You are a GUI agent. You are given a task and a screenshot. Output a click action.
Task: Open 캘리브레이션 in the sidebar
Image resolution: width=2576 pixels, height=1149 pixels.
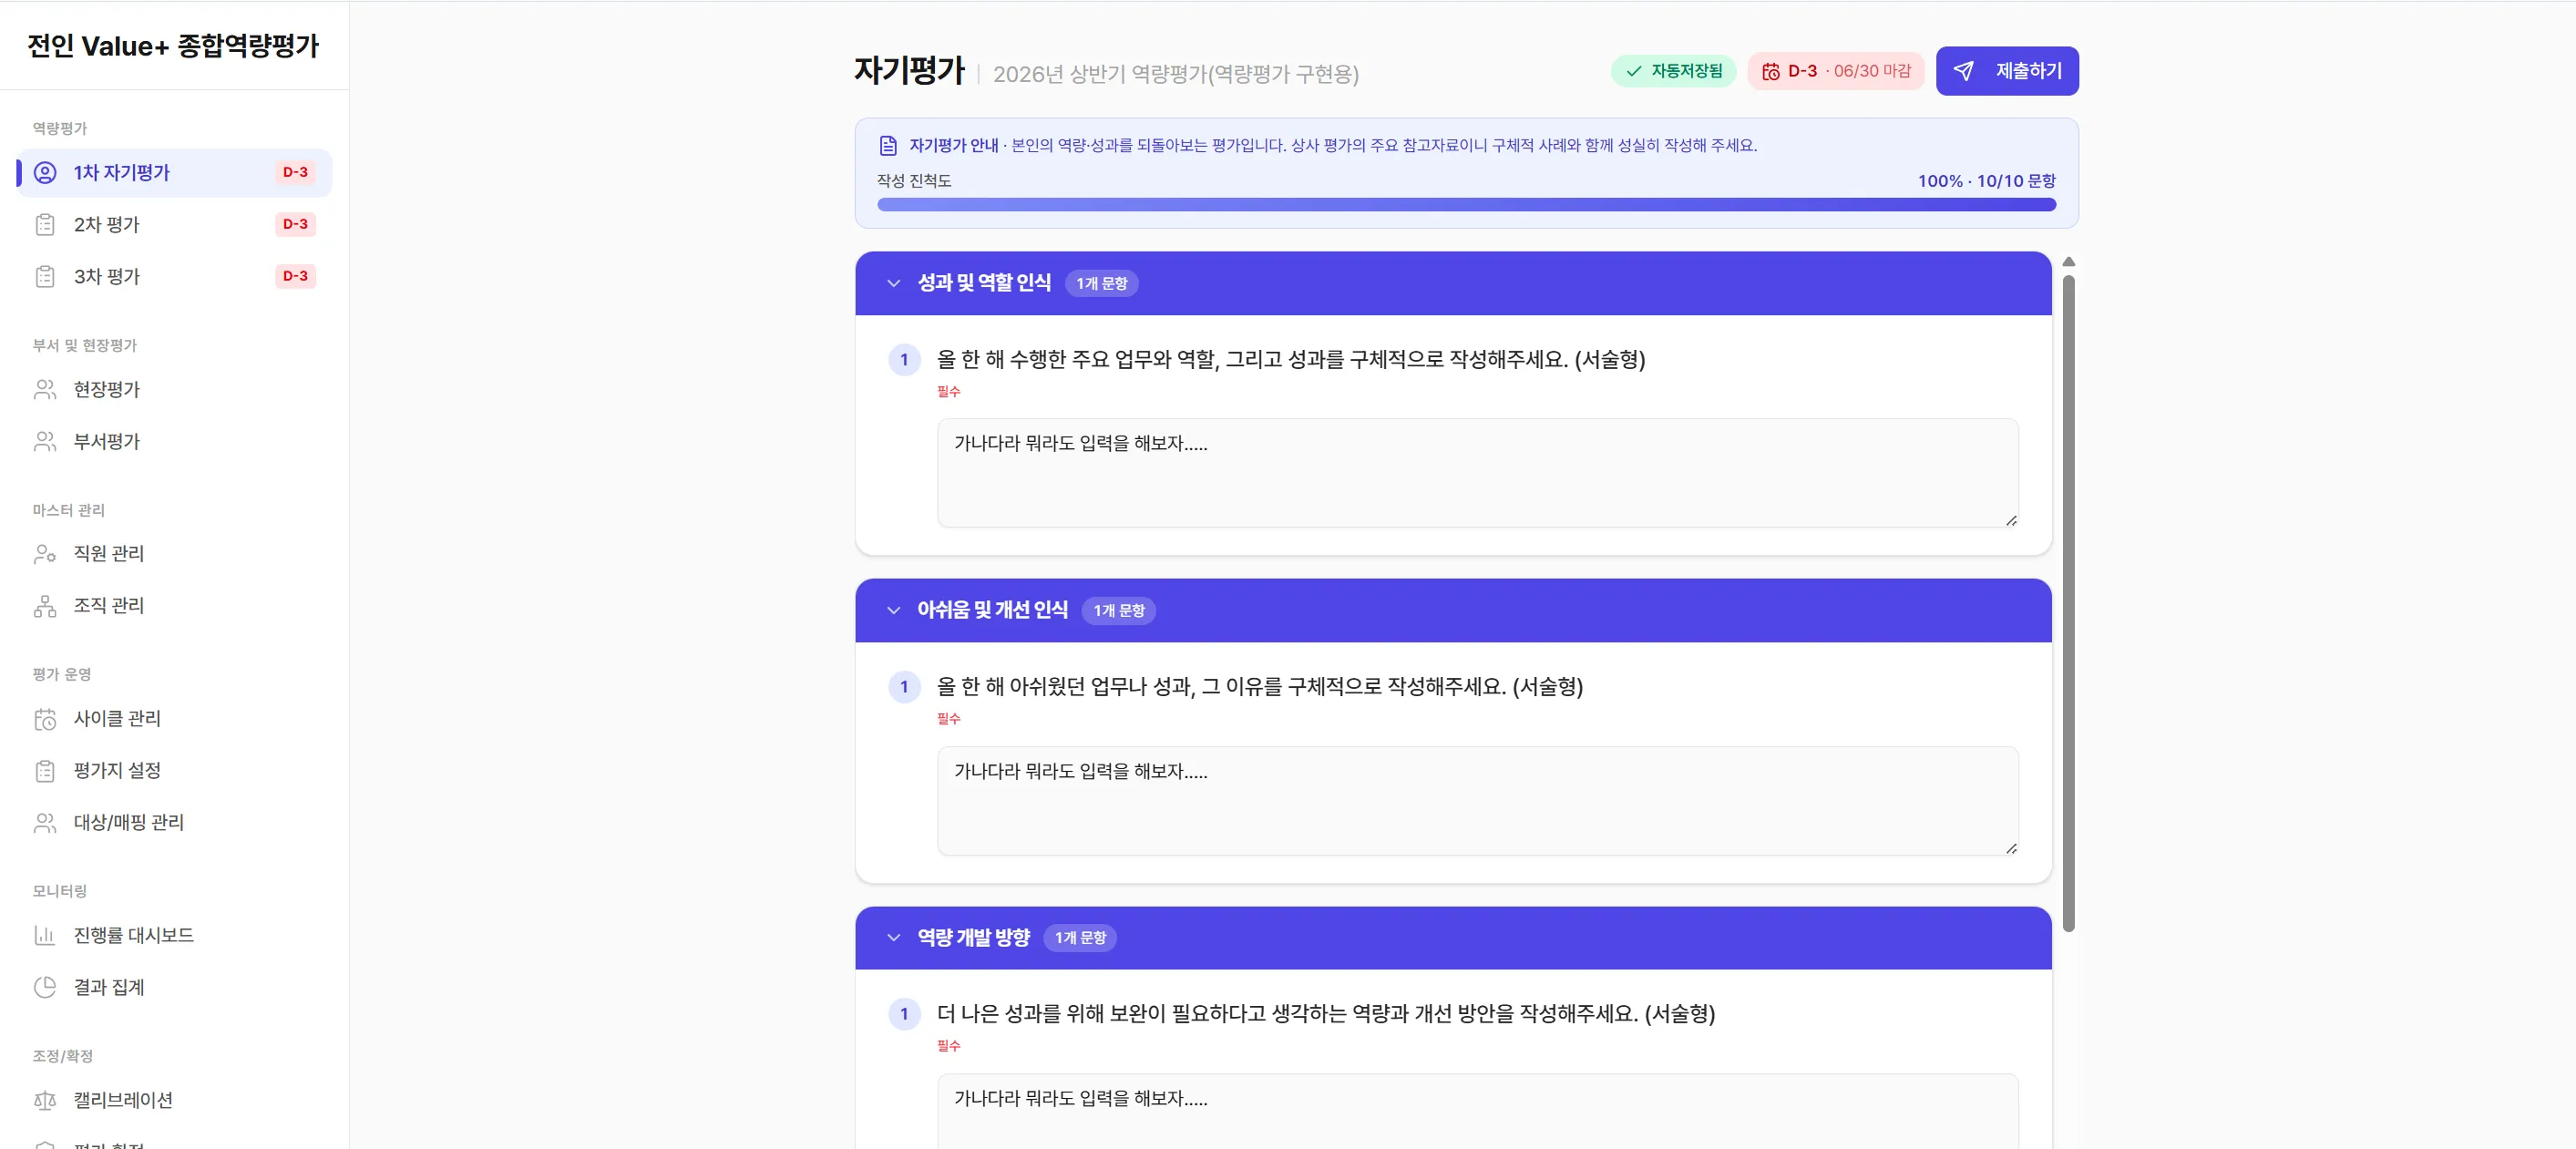click(175, 1101)
